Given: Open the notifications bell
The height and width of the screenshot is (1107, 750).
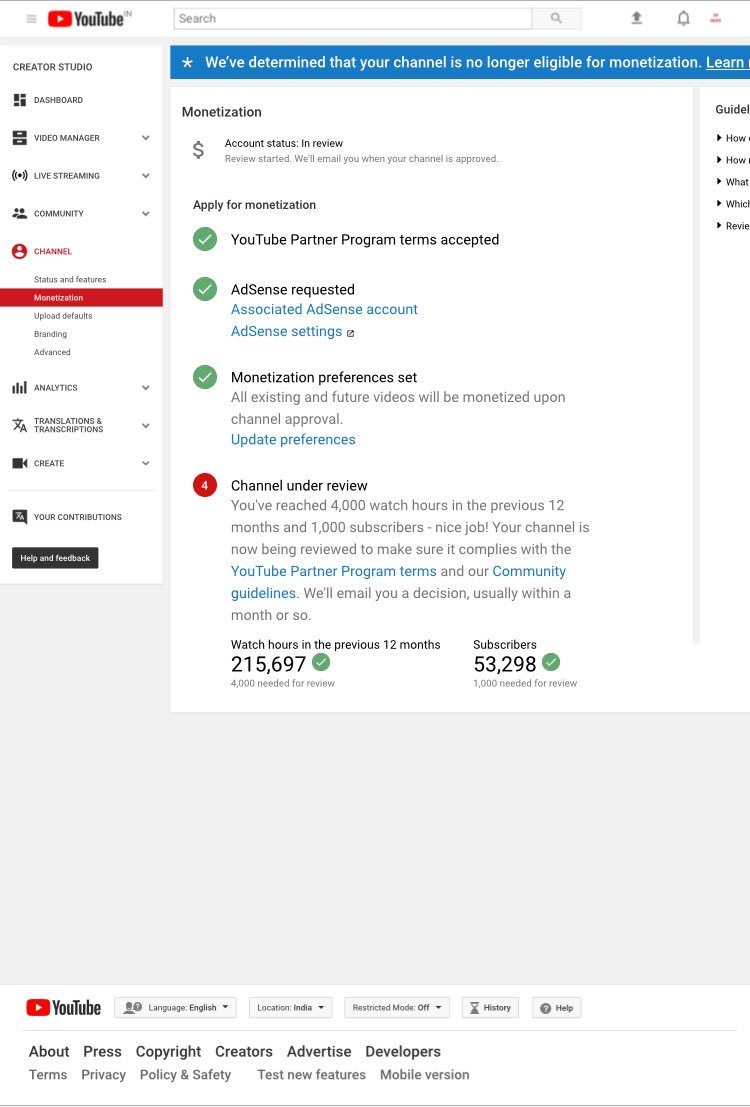Looking at the screenshot, I should (683, 18).
